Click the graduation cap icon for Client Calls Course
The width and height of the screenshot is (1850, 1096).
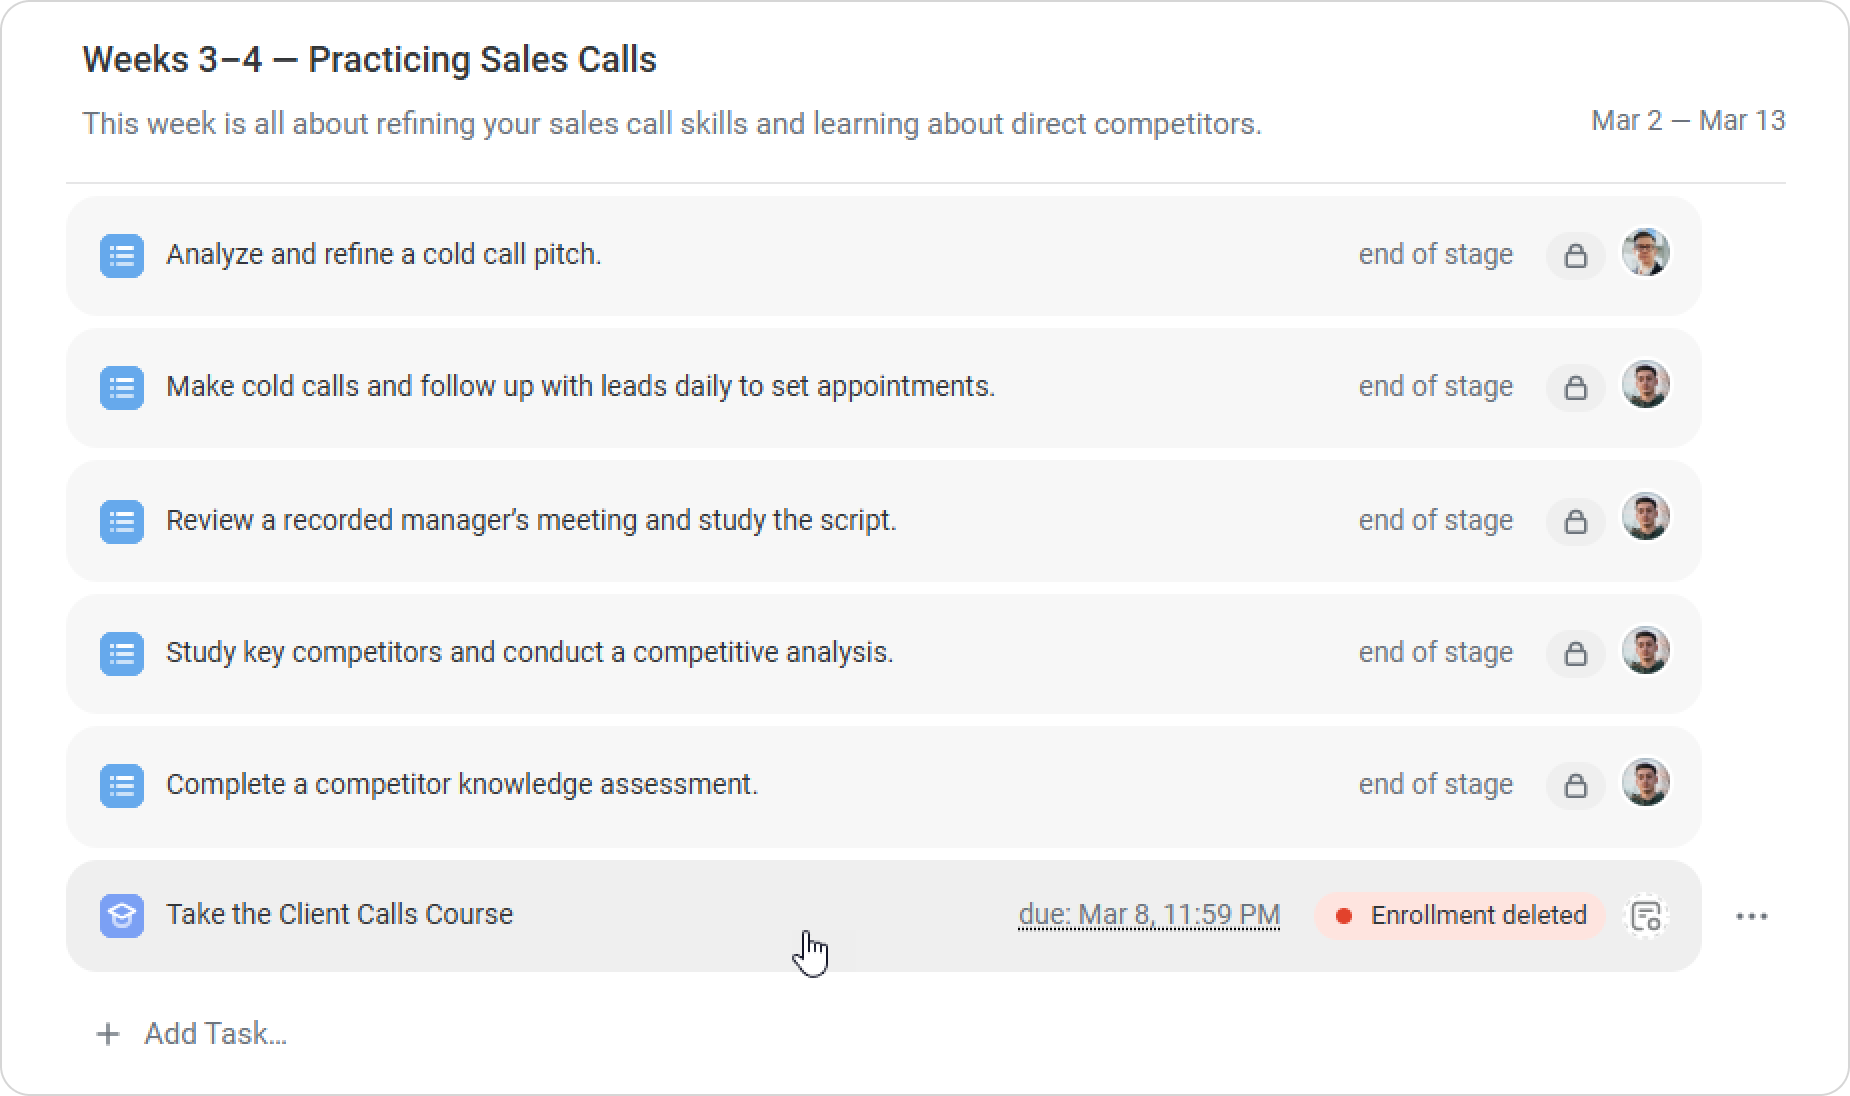pos(122,916)
